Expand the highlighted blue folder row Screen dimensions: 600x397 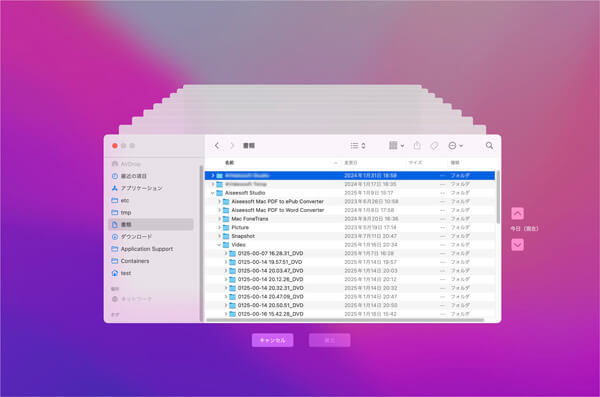point(213,175)
